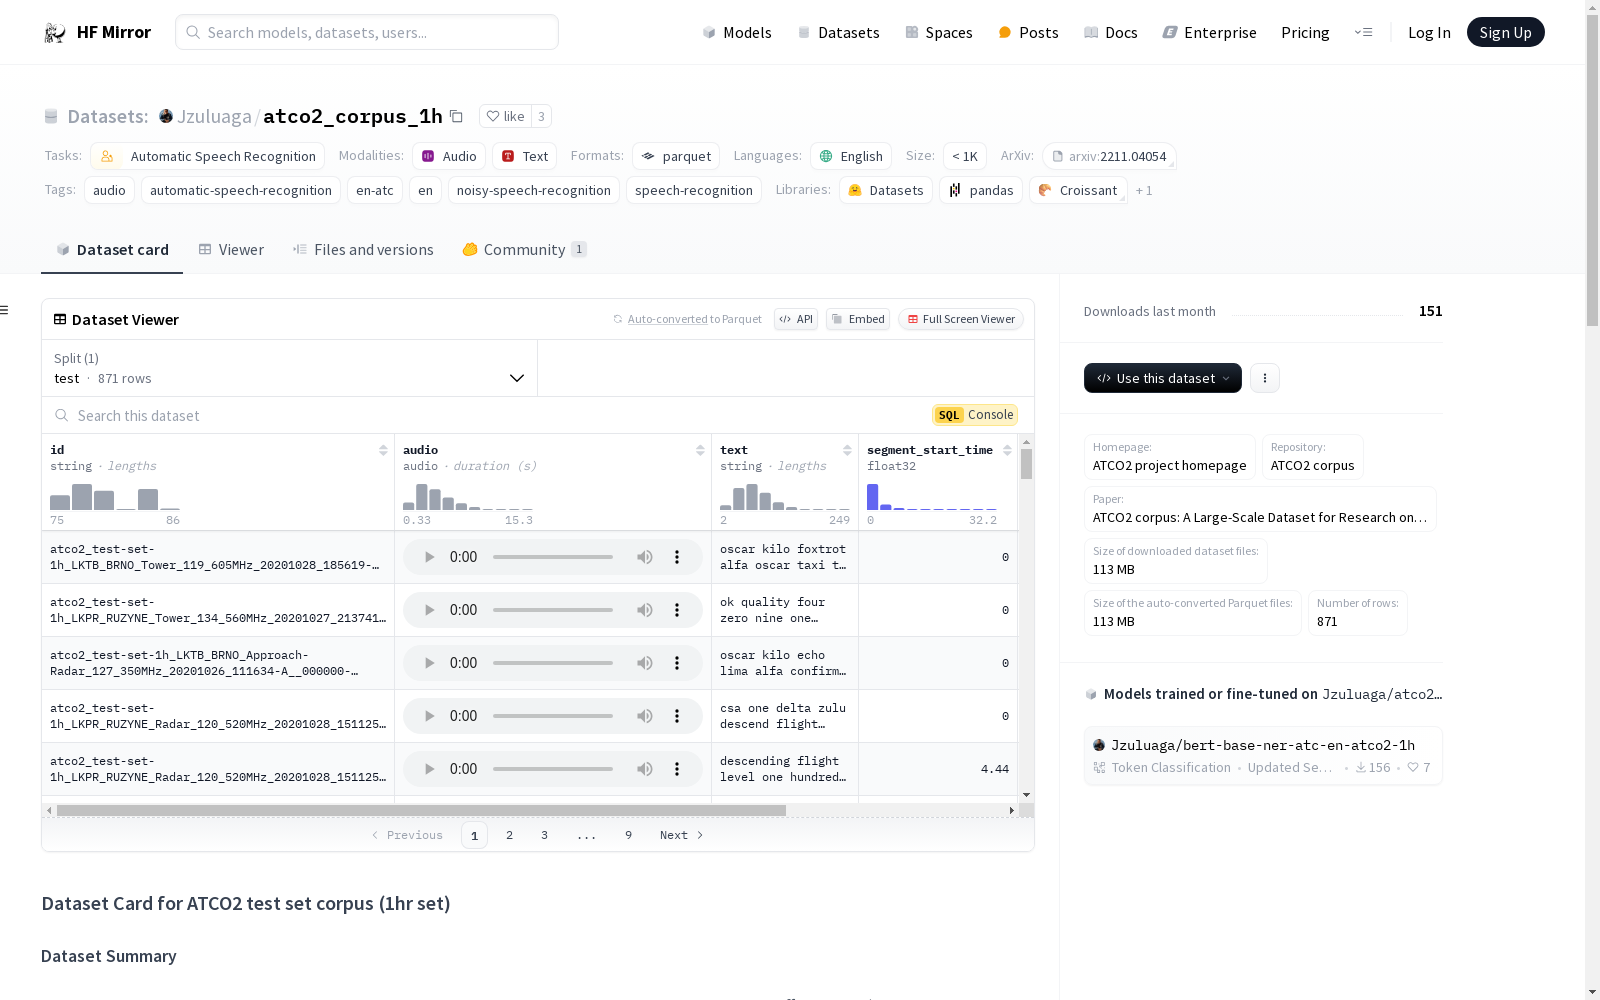The image size is (1600, 1000).
Task: Play audio in the ok quality four row
Action: (x=429, y=610)
